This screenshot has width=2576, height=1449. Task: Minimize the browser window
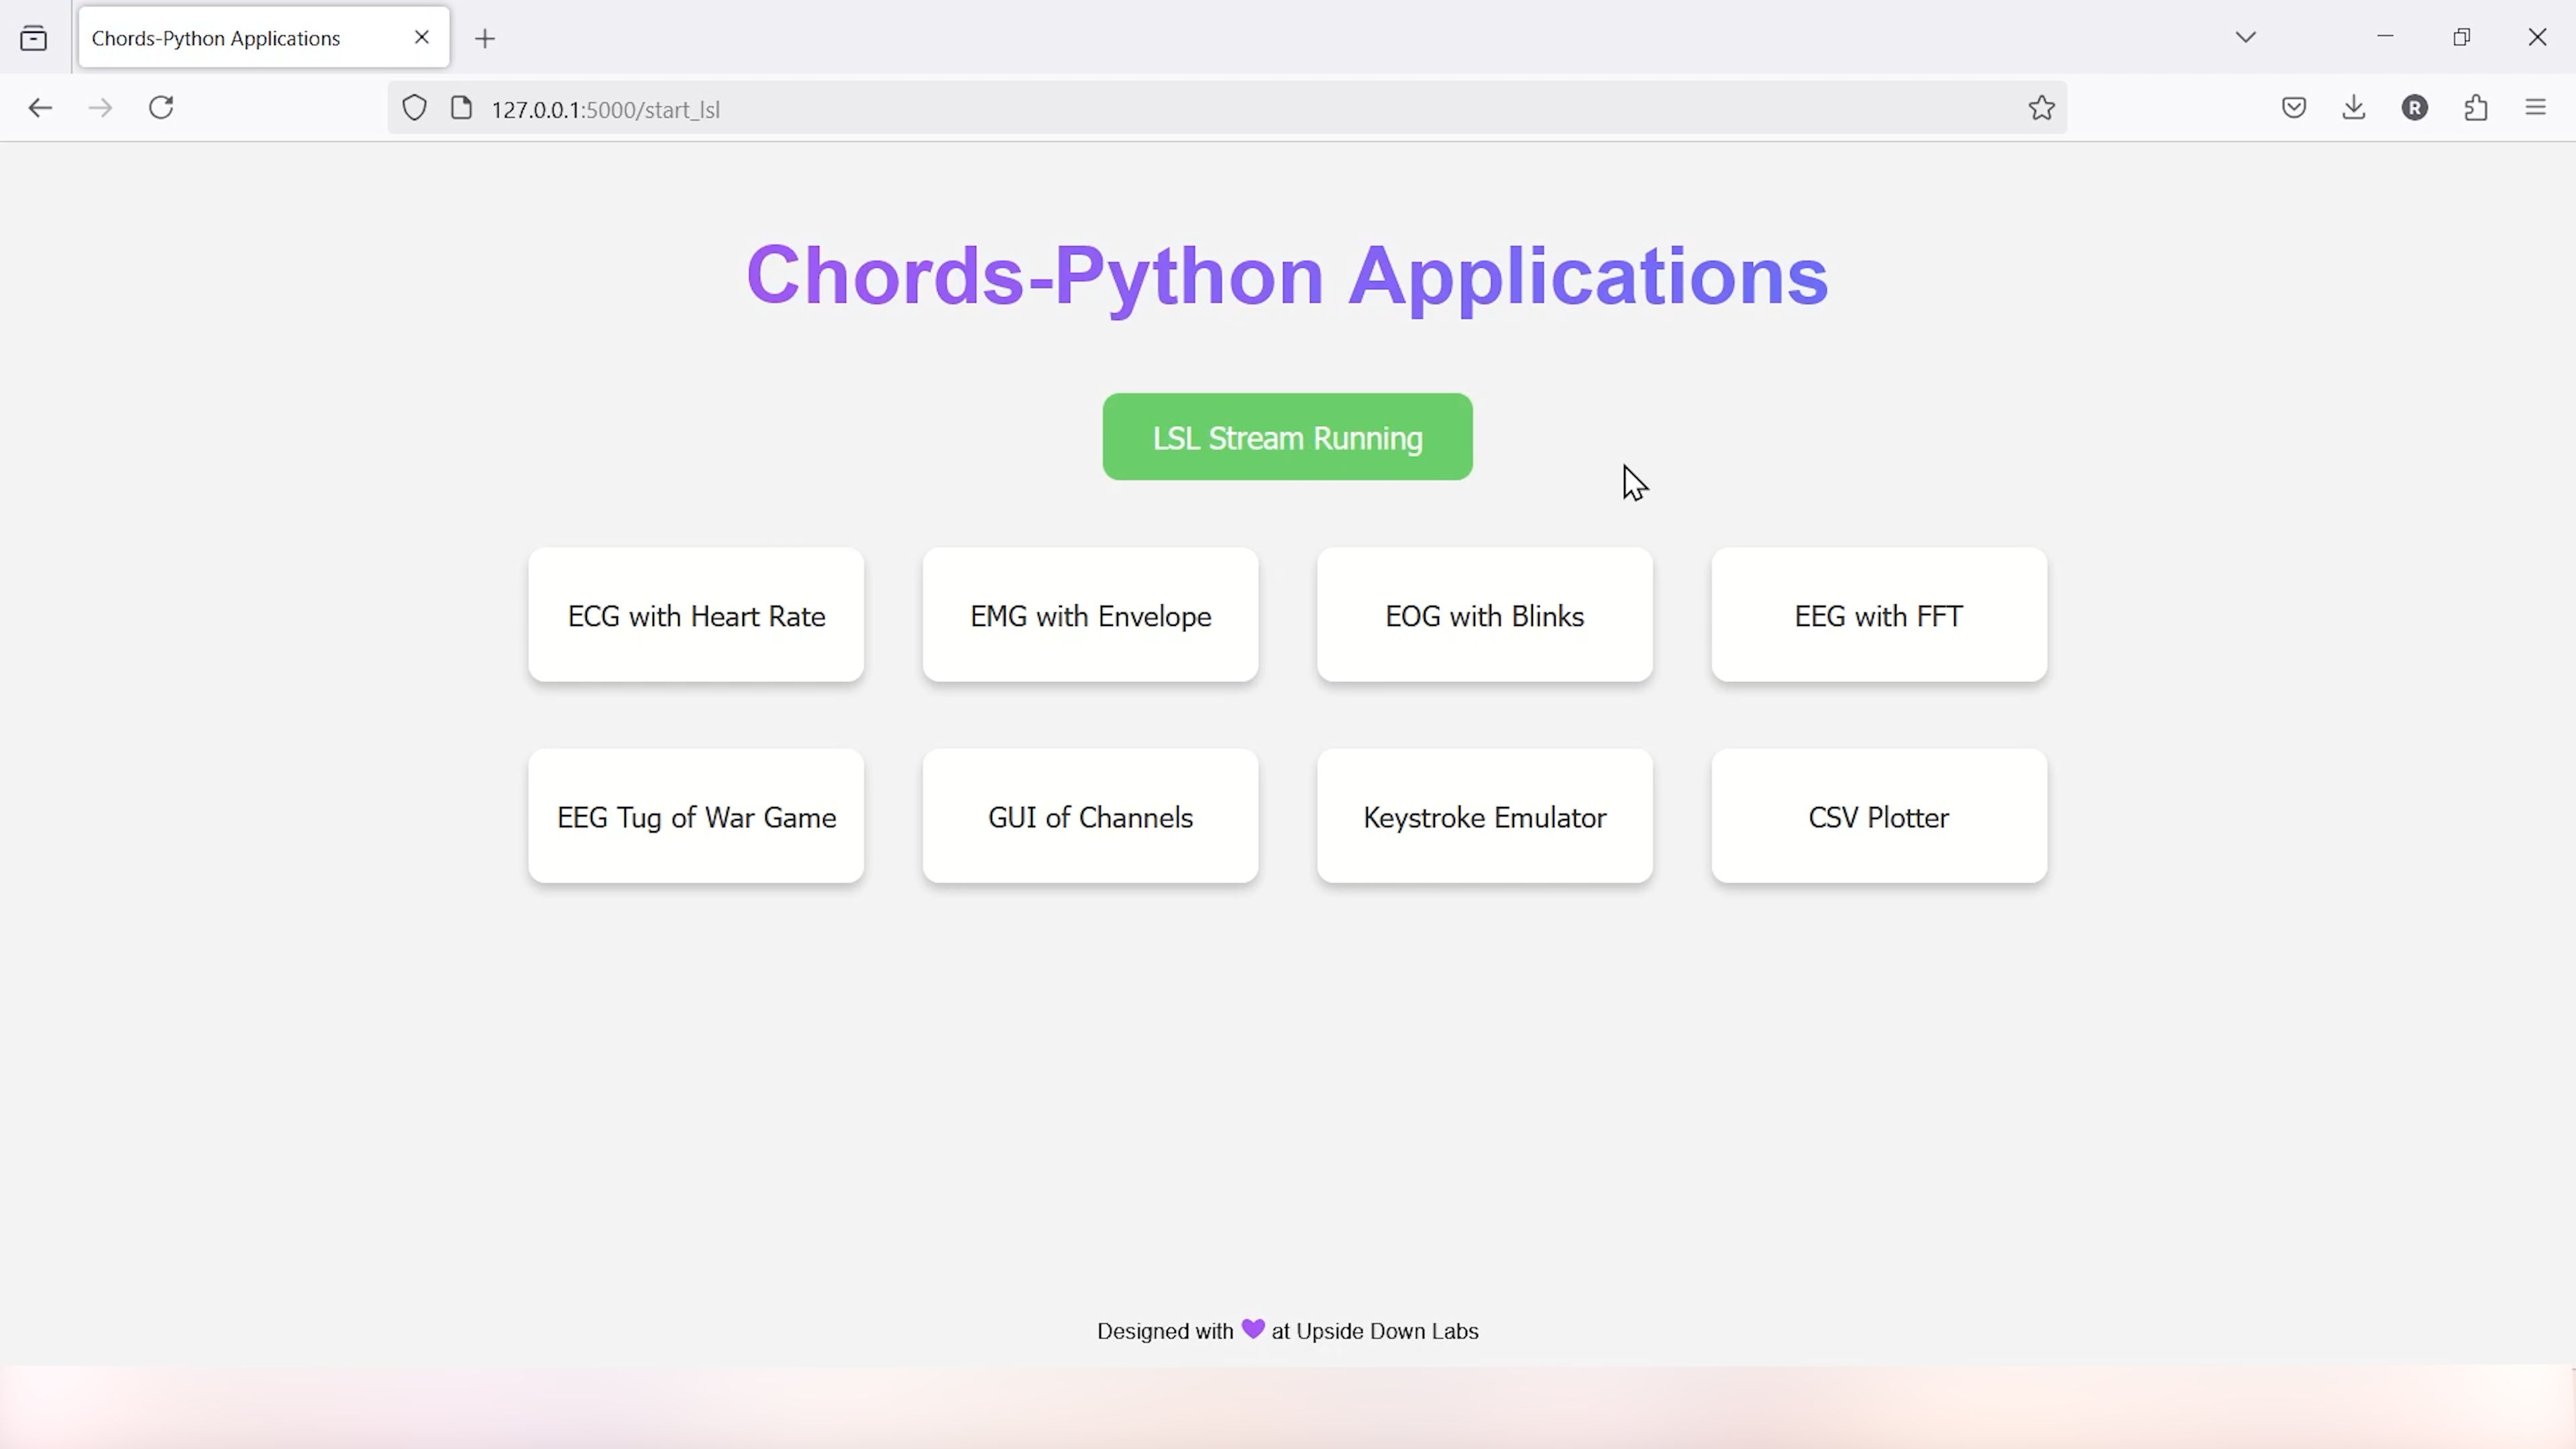click(2385, 37)
